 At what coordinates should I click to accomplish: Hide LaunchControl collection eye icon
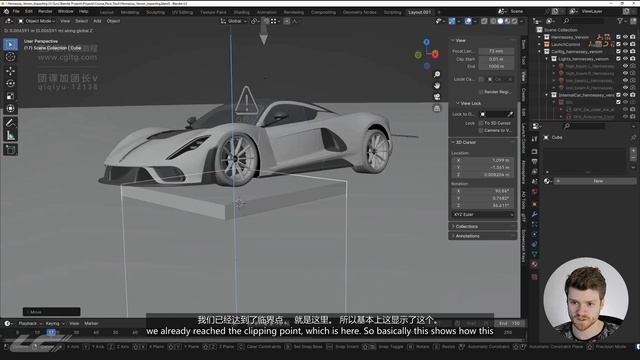pos(625,44)
